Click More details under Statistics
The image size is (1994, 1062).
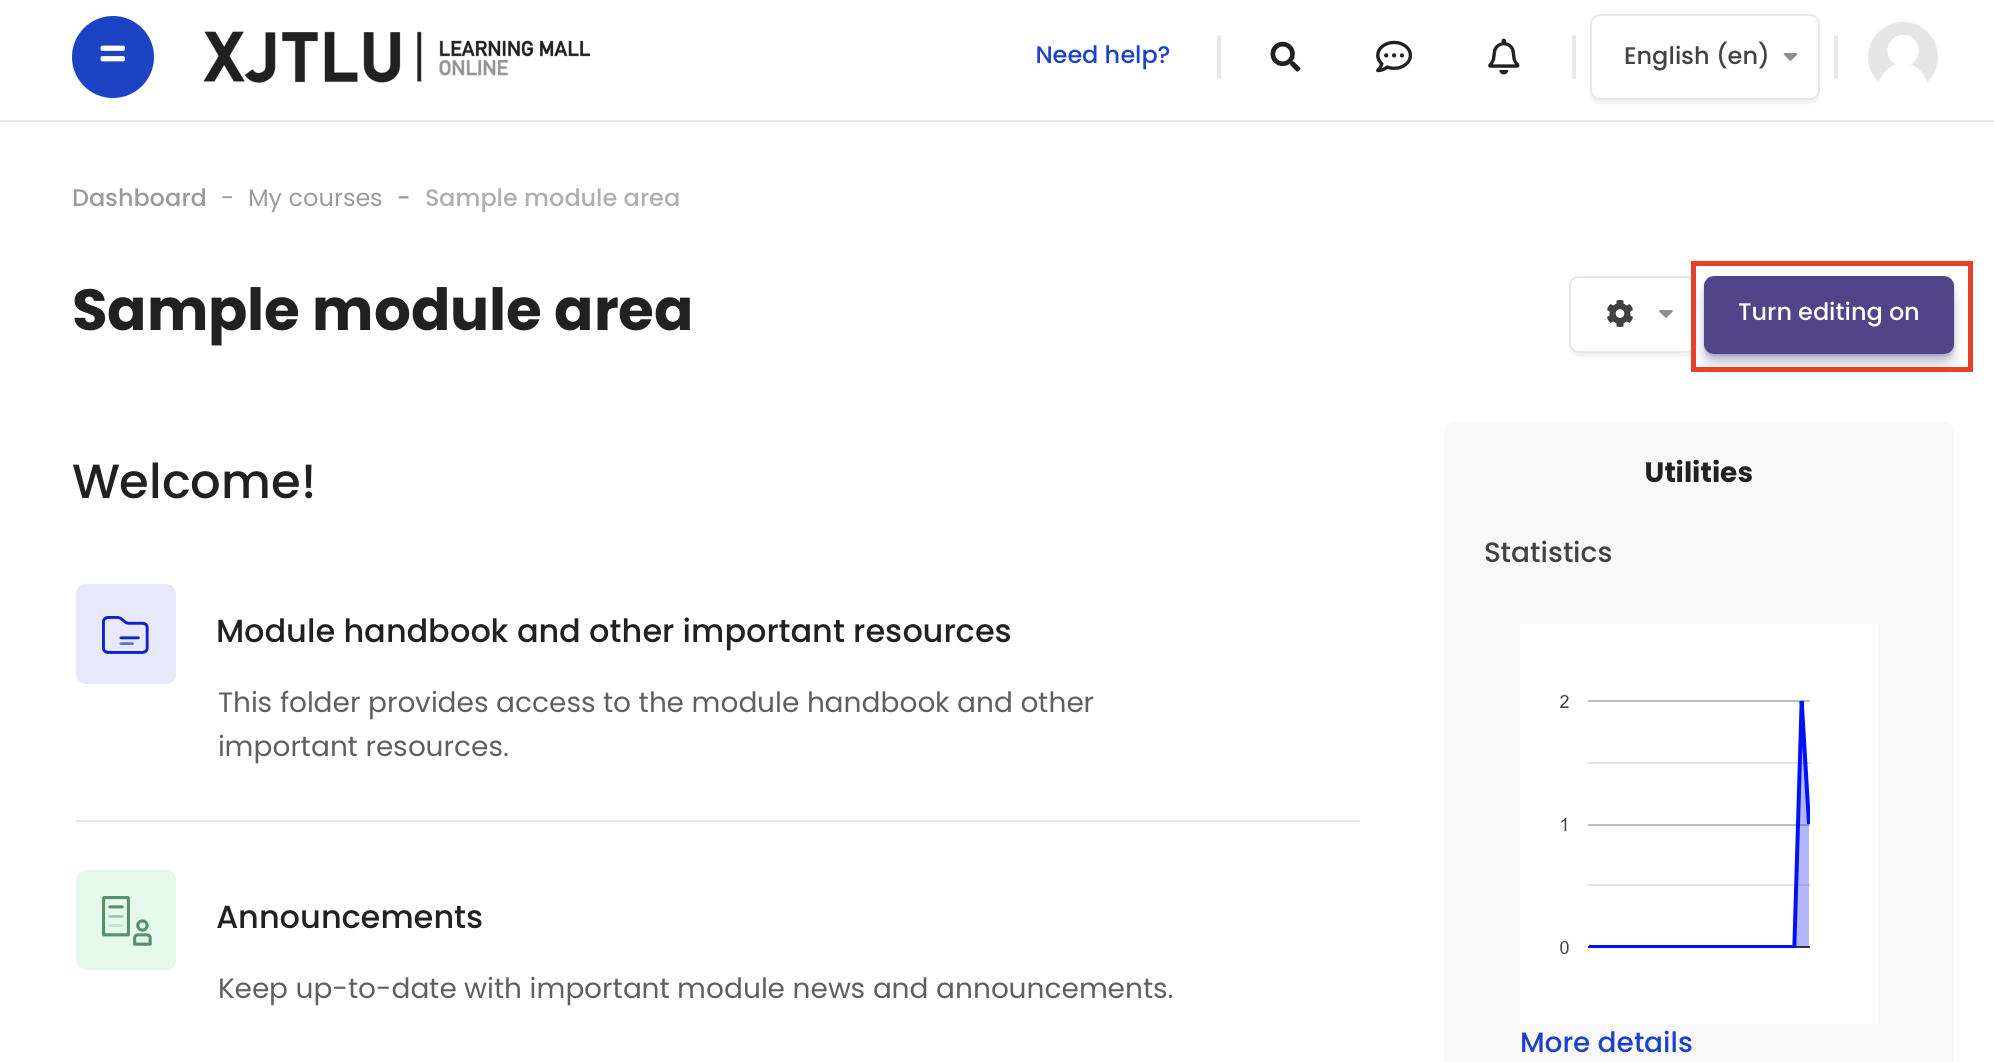point(1606,1042)
